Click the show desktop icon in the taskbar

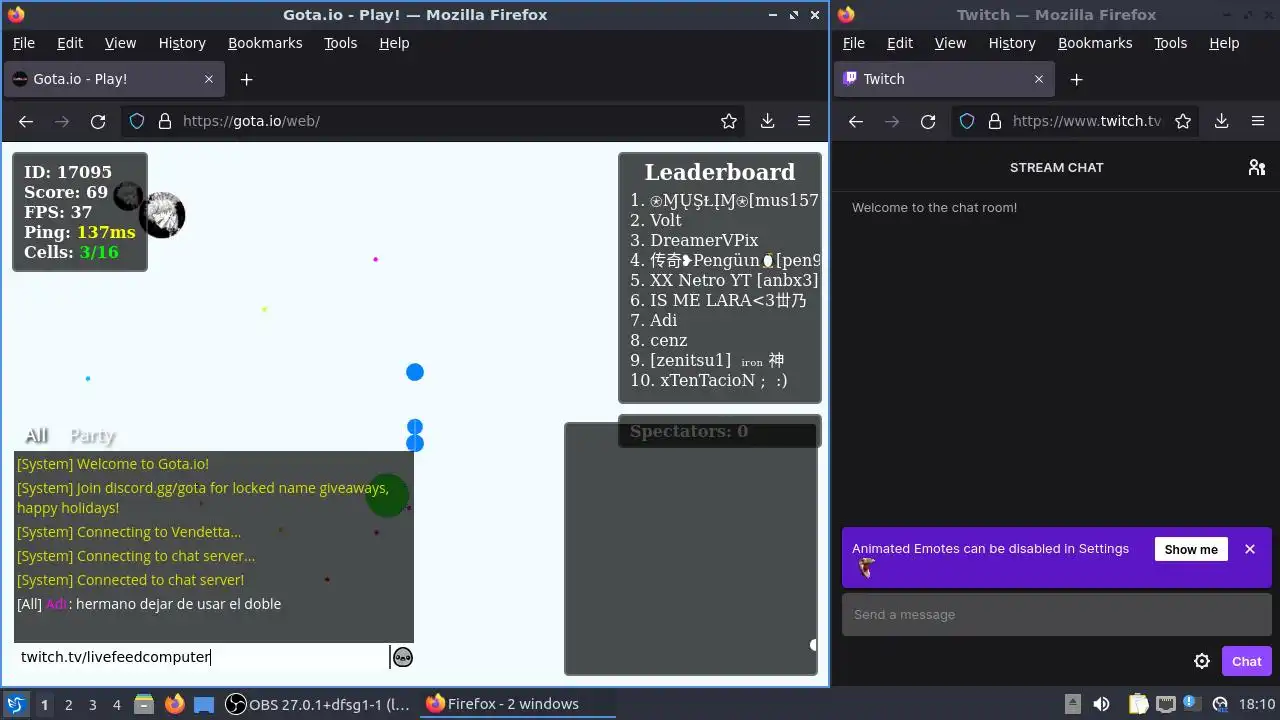coord(204,704)
